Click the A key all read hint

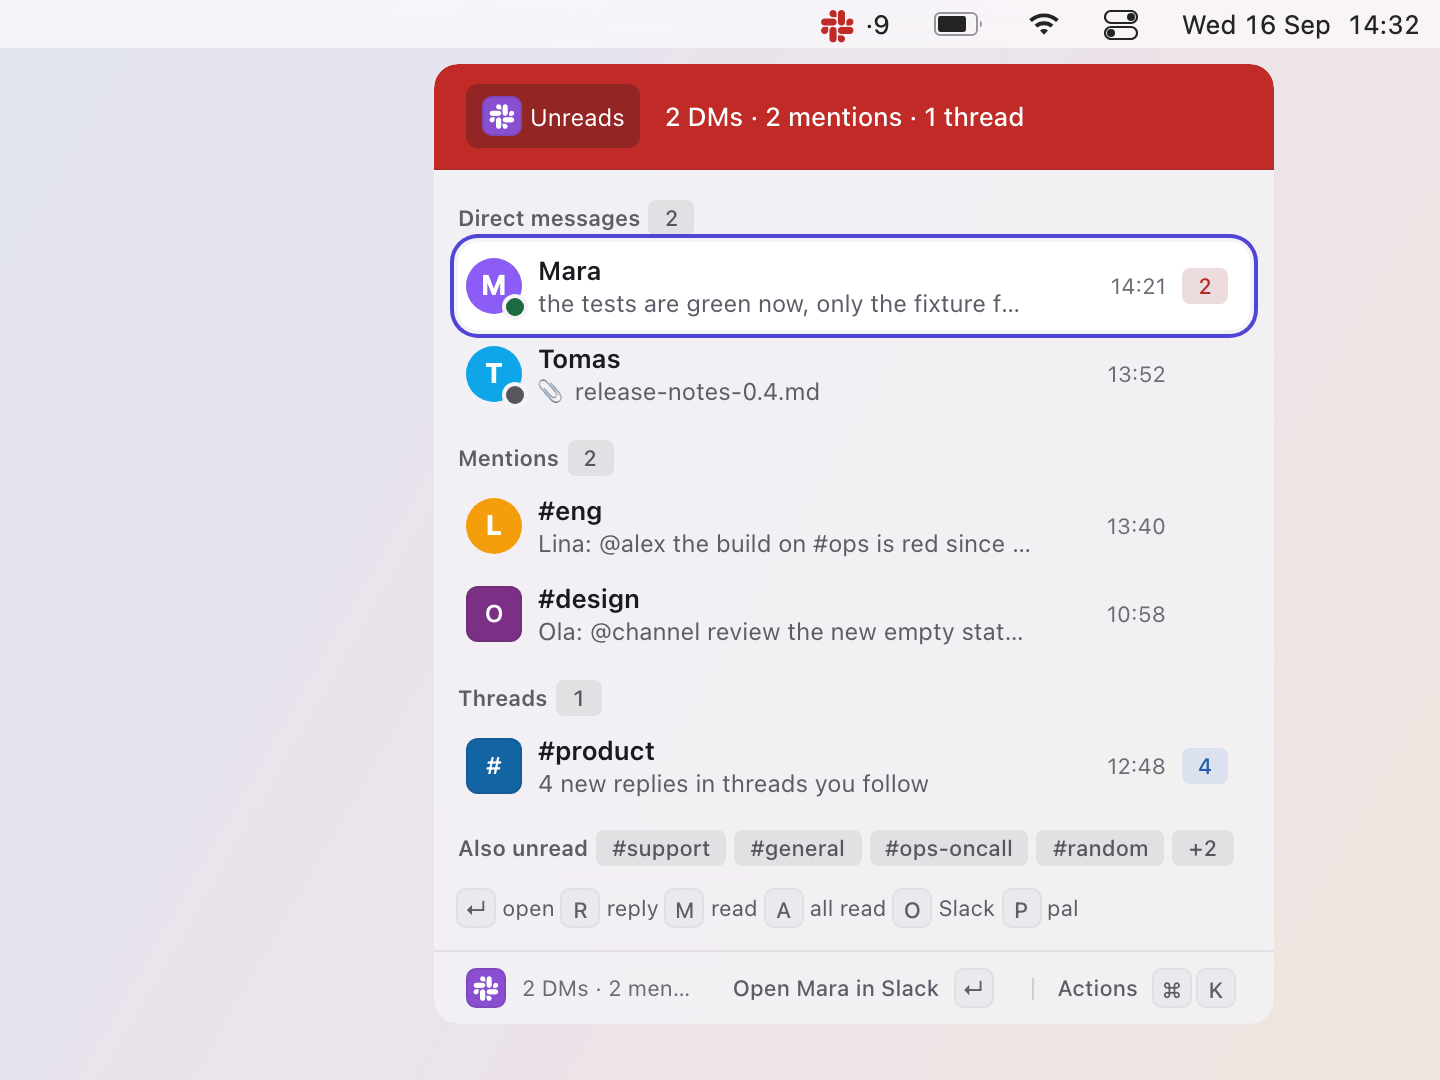tap(784, 908)
